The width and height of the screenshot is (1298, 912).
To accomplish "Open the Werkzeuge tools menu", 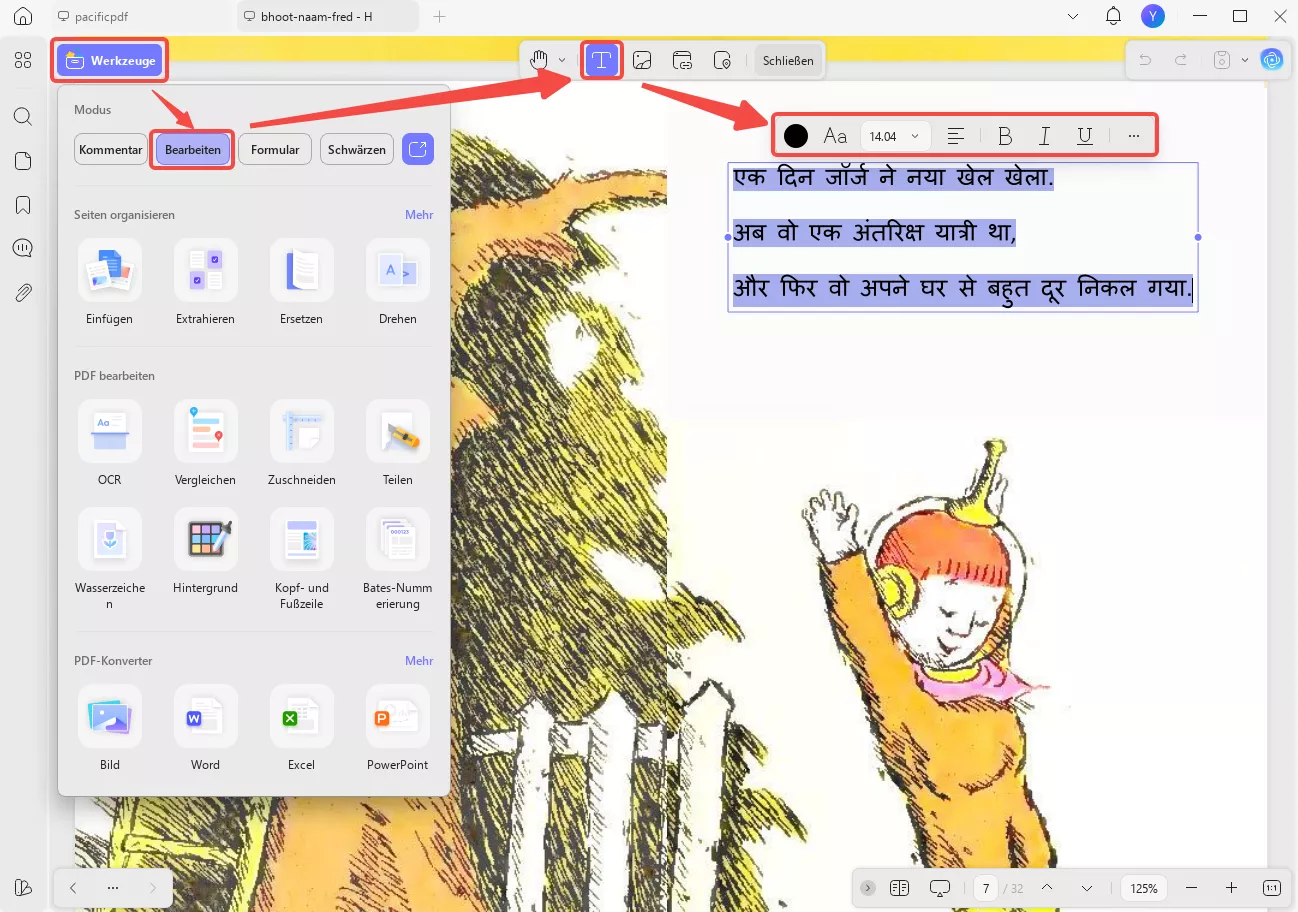I will point(110,61).
